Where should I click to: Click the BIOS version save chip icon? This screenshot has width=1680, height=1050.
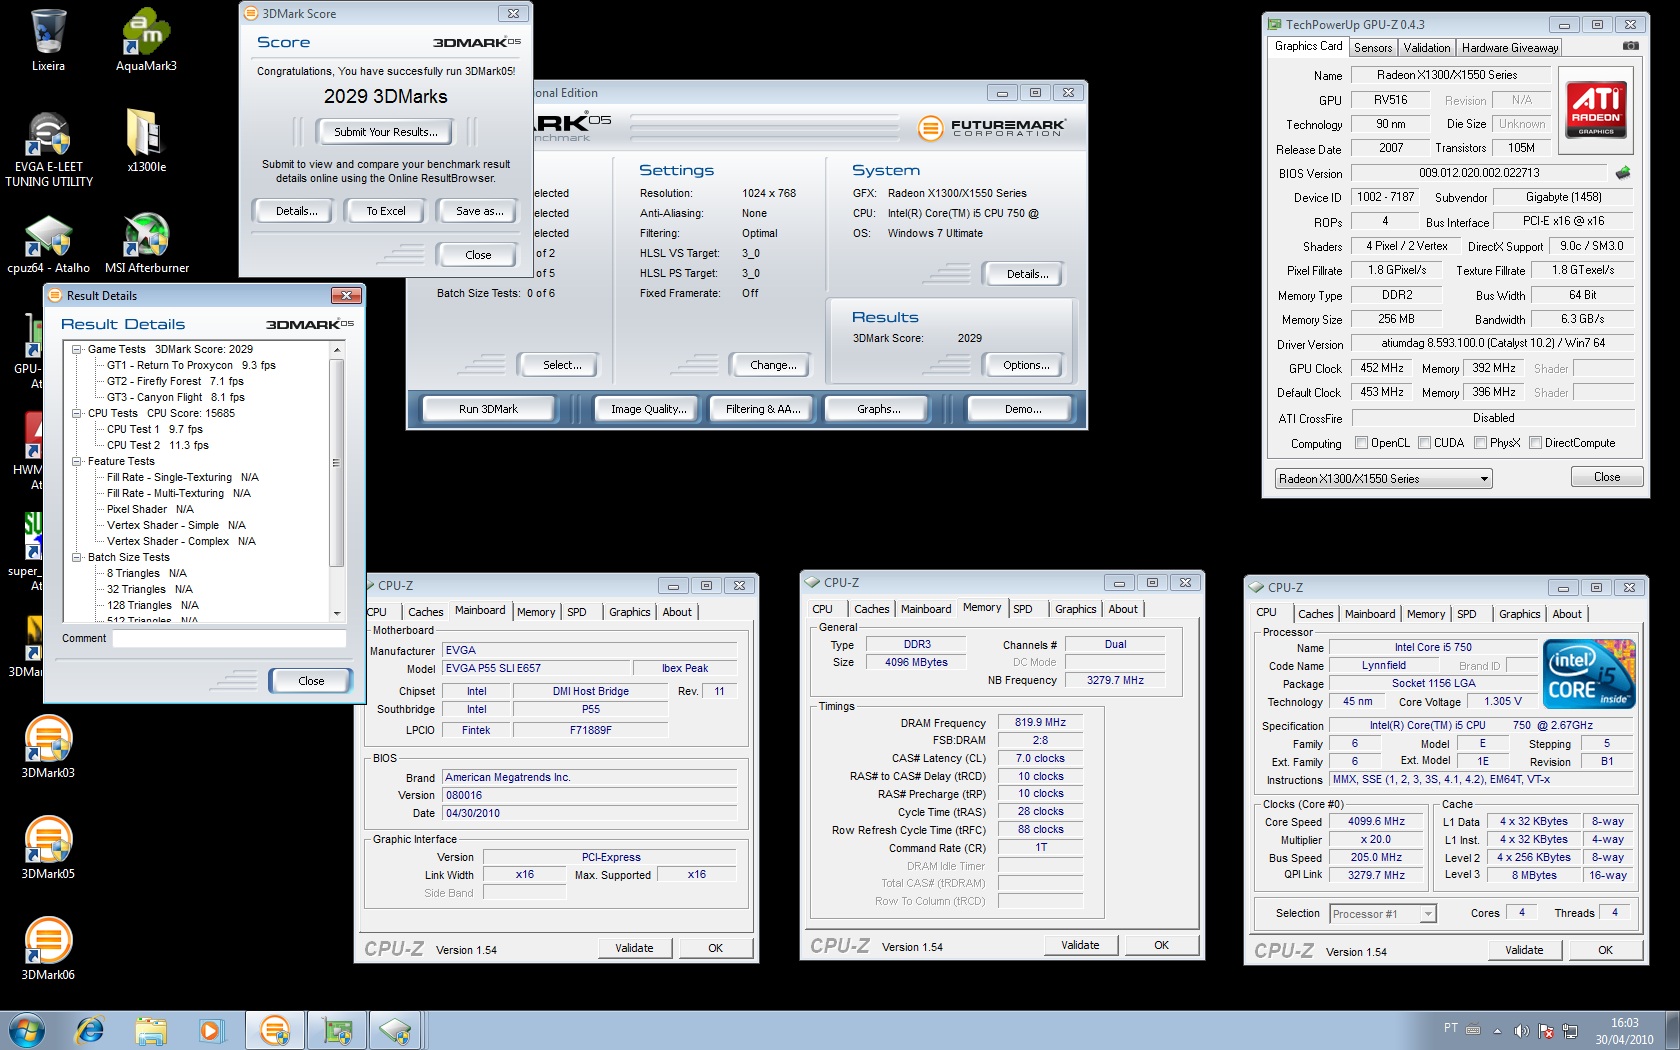click(1622, 173)
